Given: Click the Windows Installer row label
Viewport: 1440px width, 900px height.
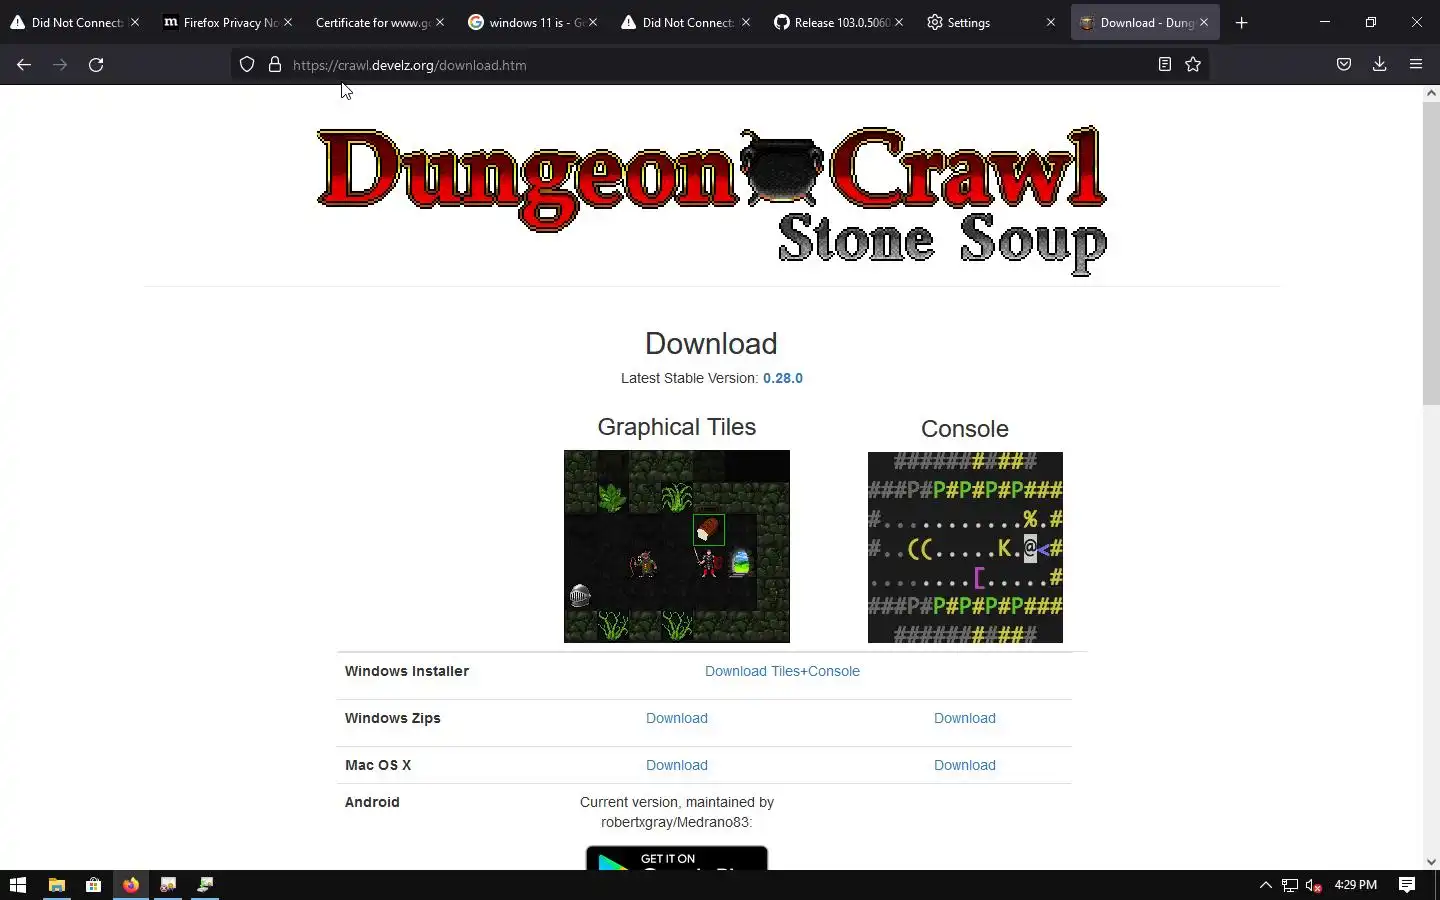Looking at the screenshot, I should [x=407, y=671].
